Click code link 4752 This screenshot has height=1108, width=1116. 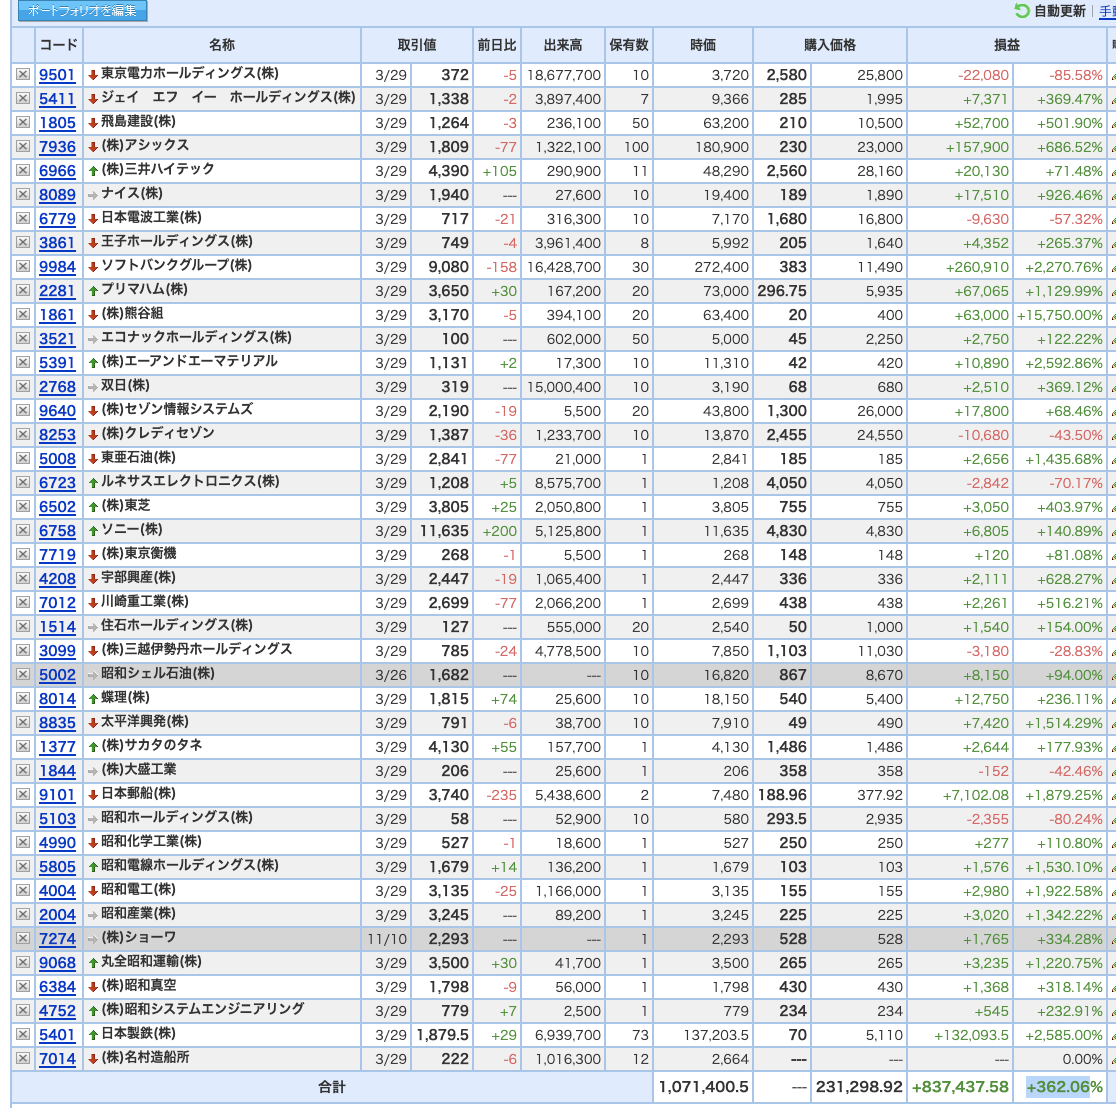click(57, 1011)
